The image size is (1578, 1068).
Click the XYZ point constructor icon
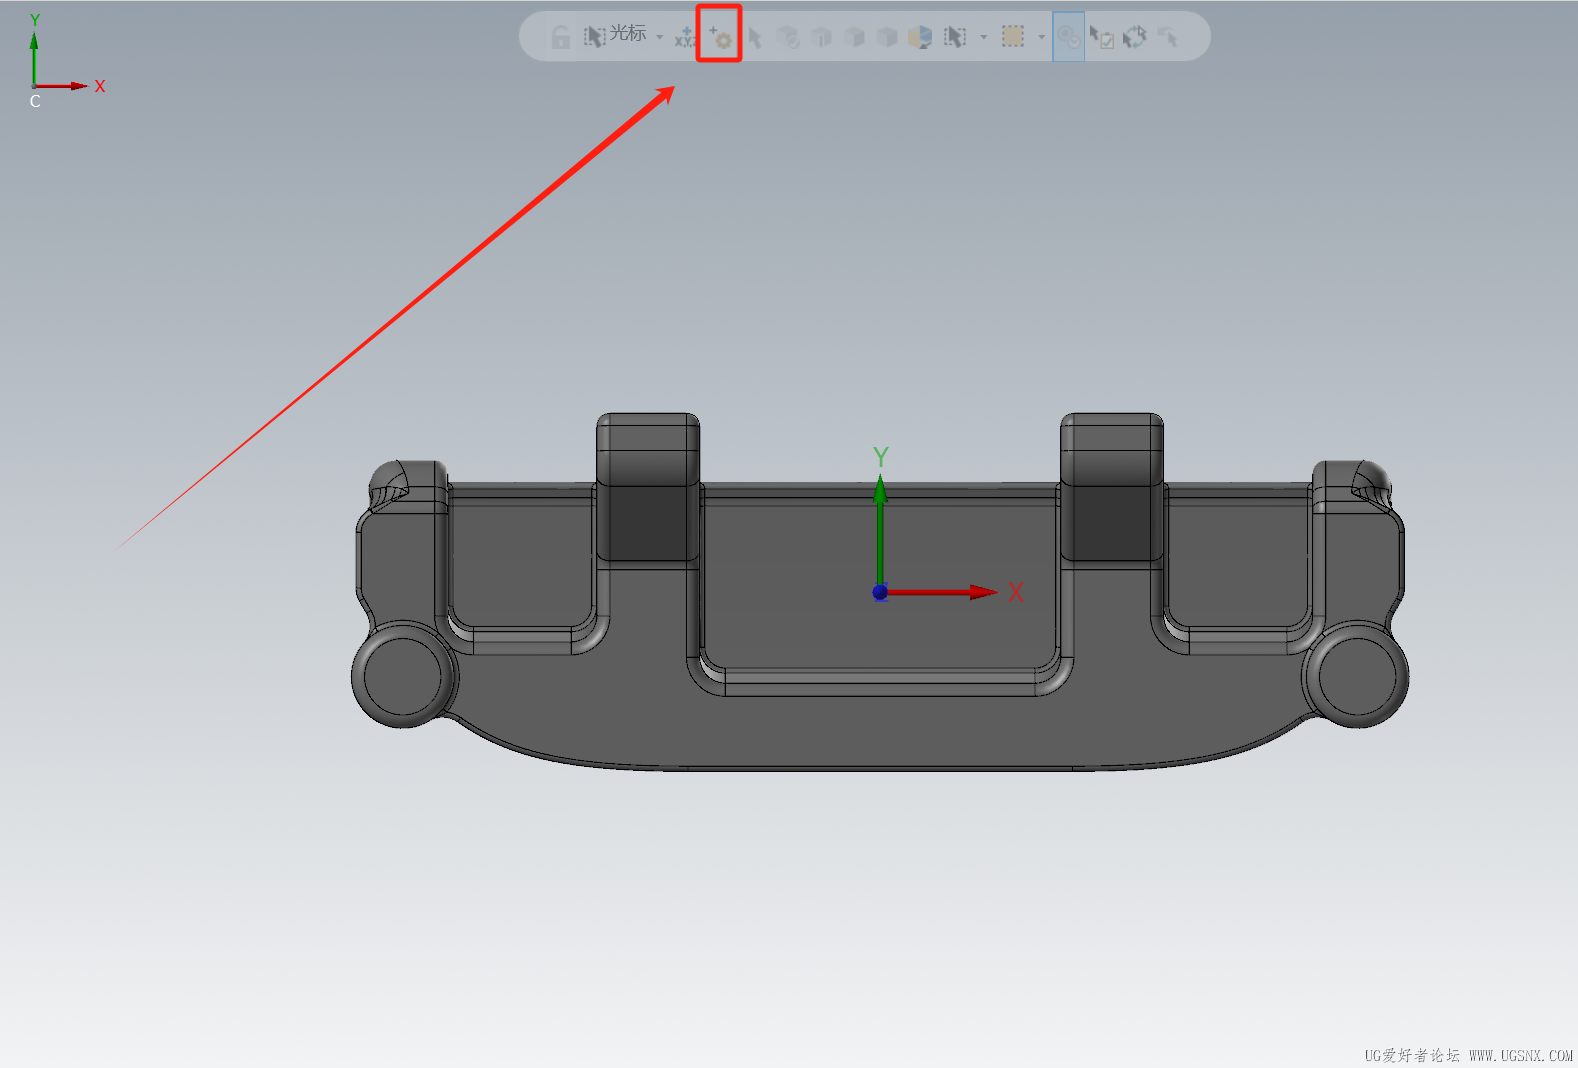685,37
